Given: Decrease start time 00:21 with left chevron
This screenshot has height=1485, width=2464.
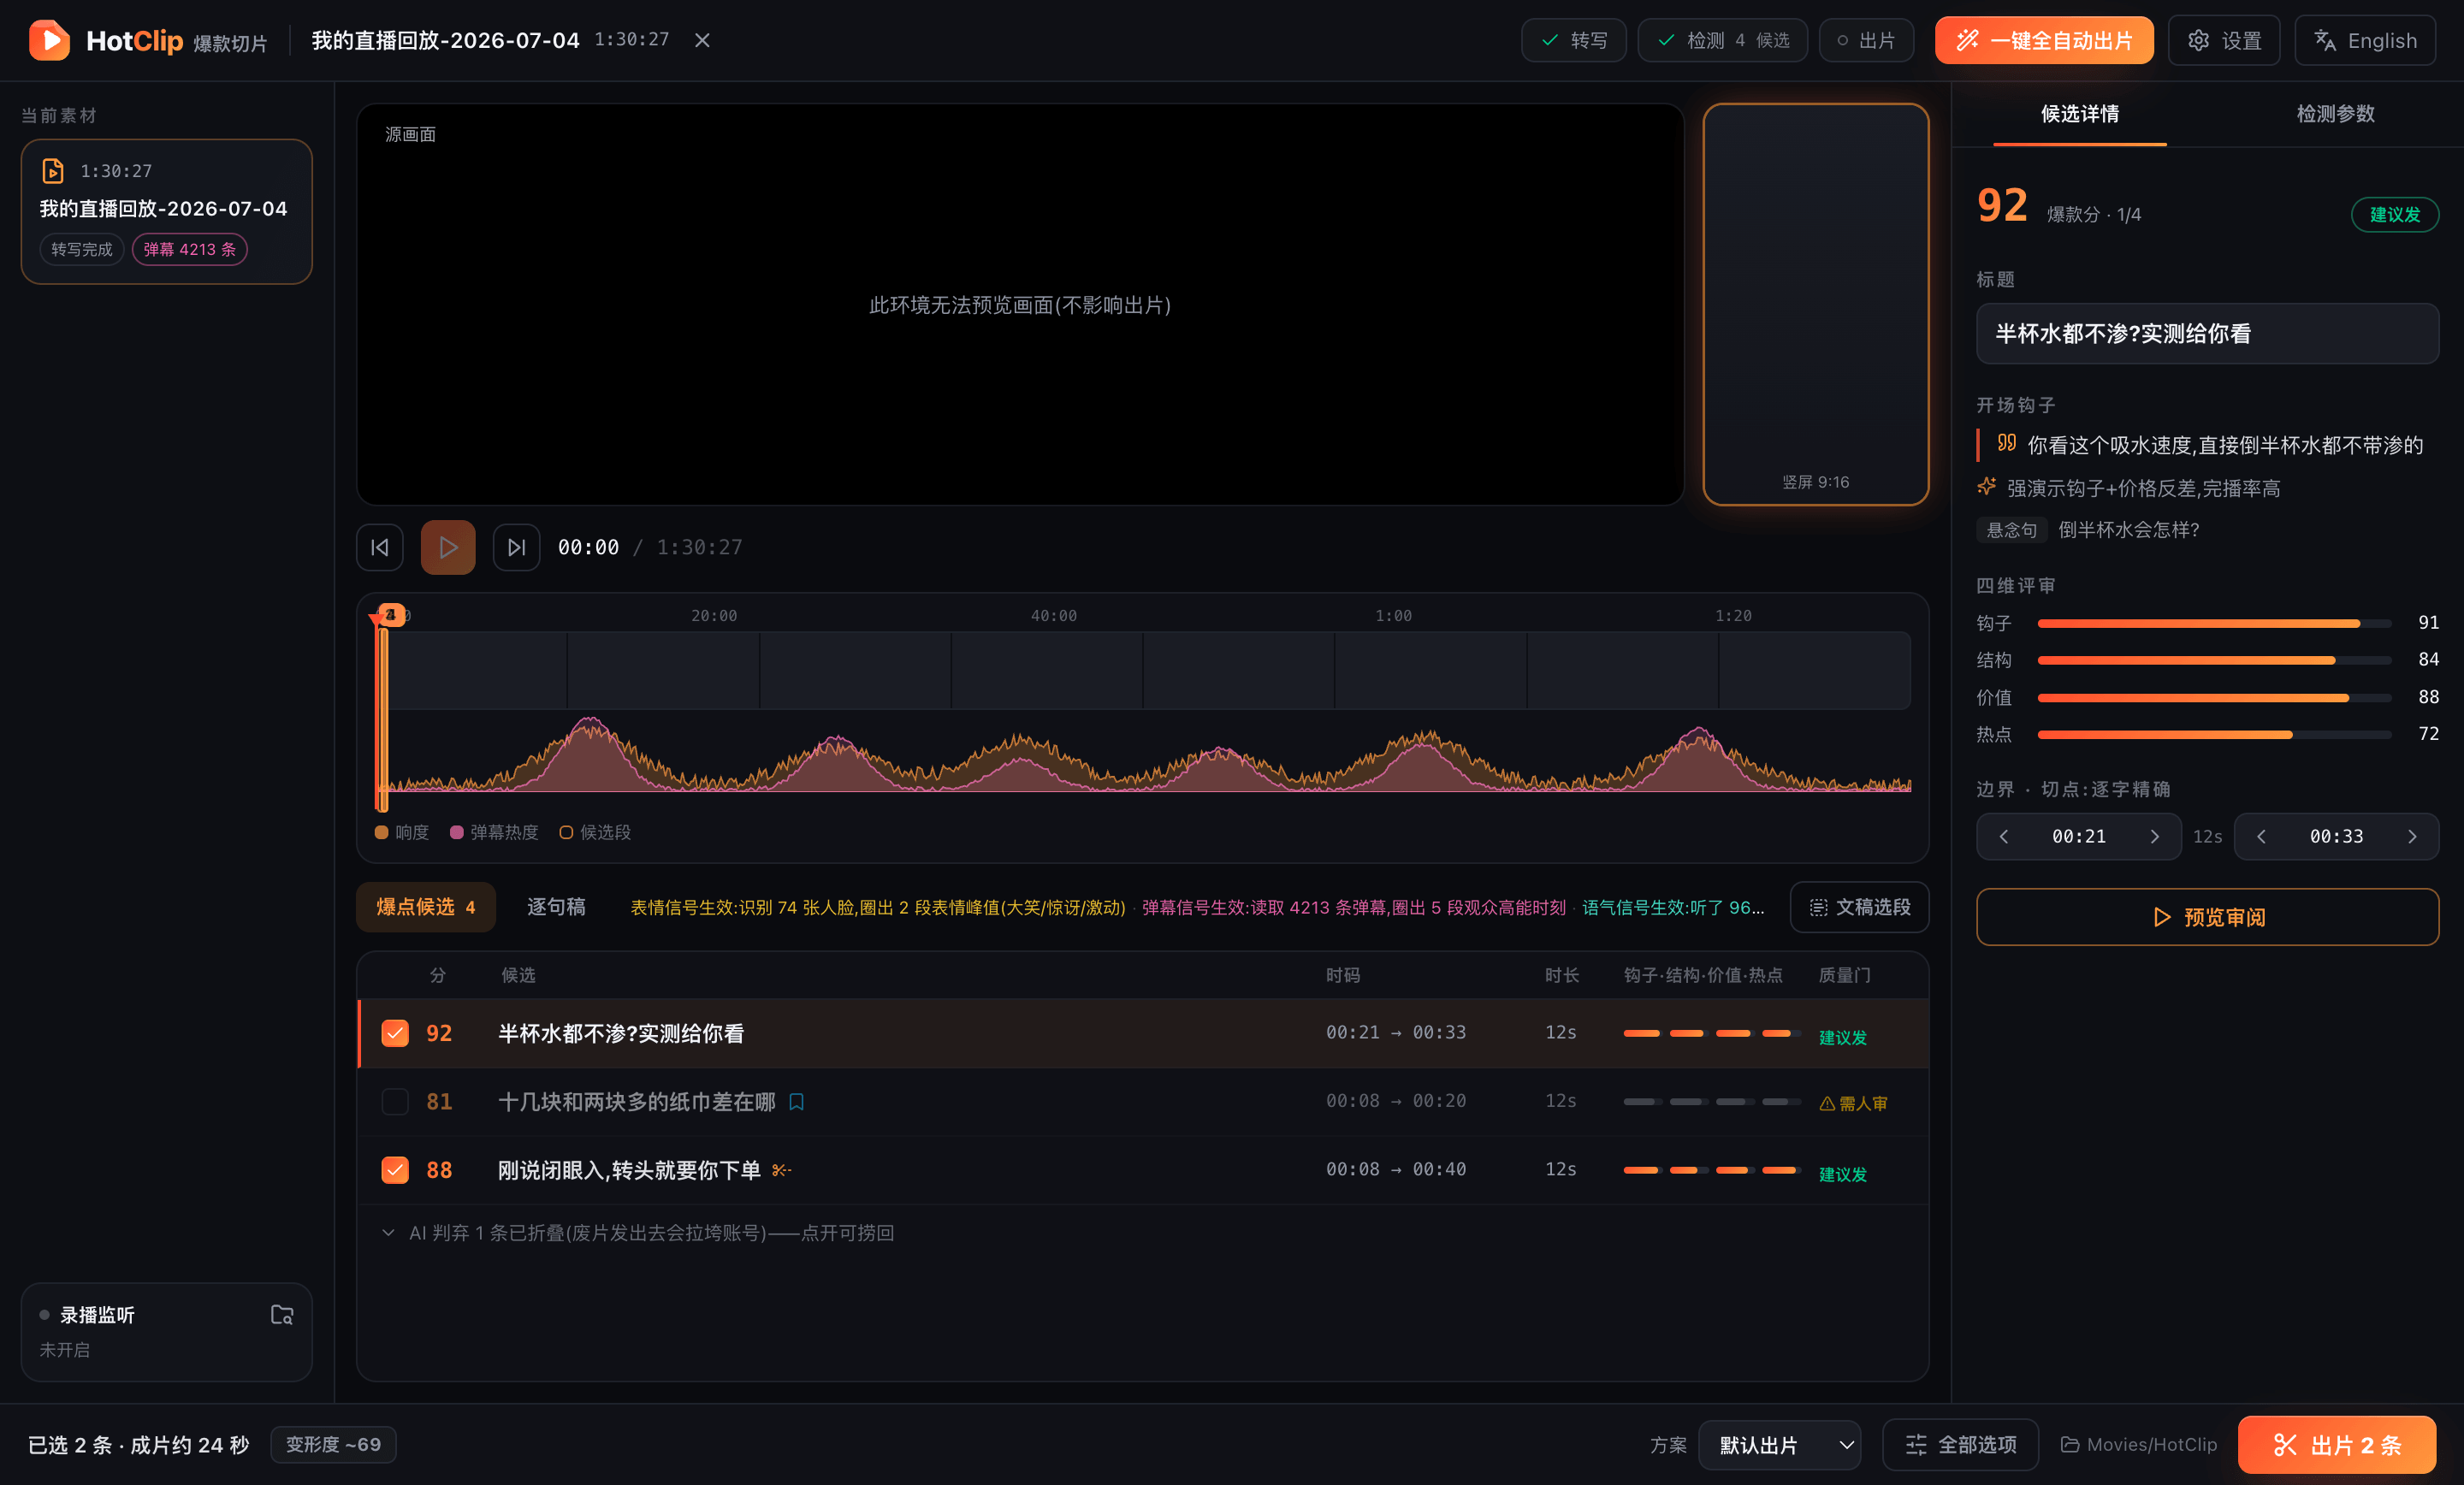Looking at the screenshot, I should coord(2003,836).
